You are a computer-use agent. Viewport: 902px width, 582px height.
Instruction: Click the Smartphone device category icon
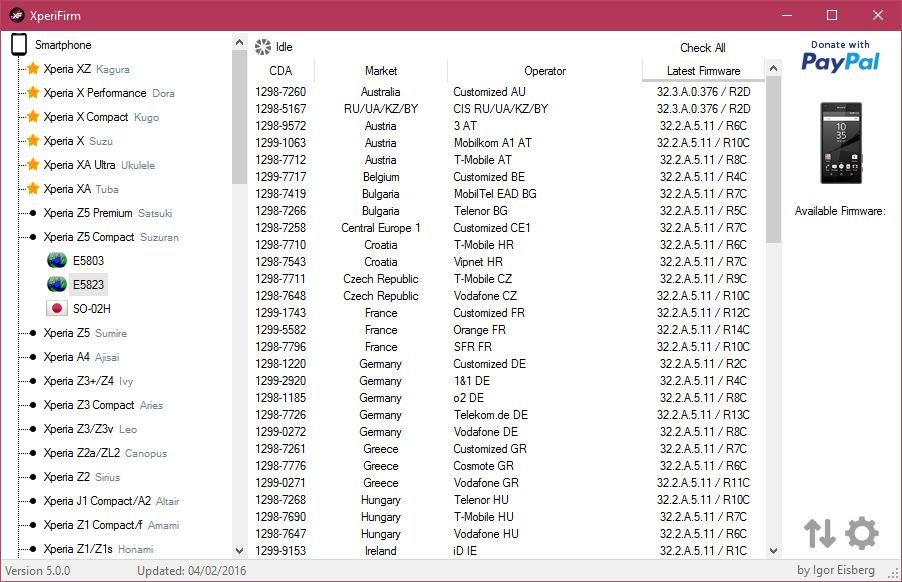coord(19,44)
